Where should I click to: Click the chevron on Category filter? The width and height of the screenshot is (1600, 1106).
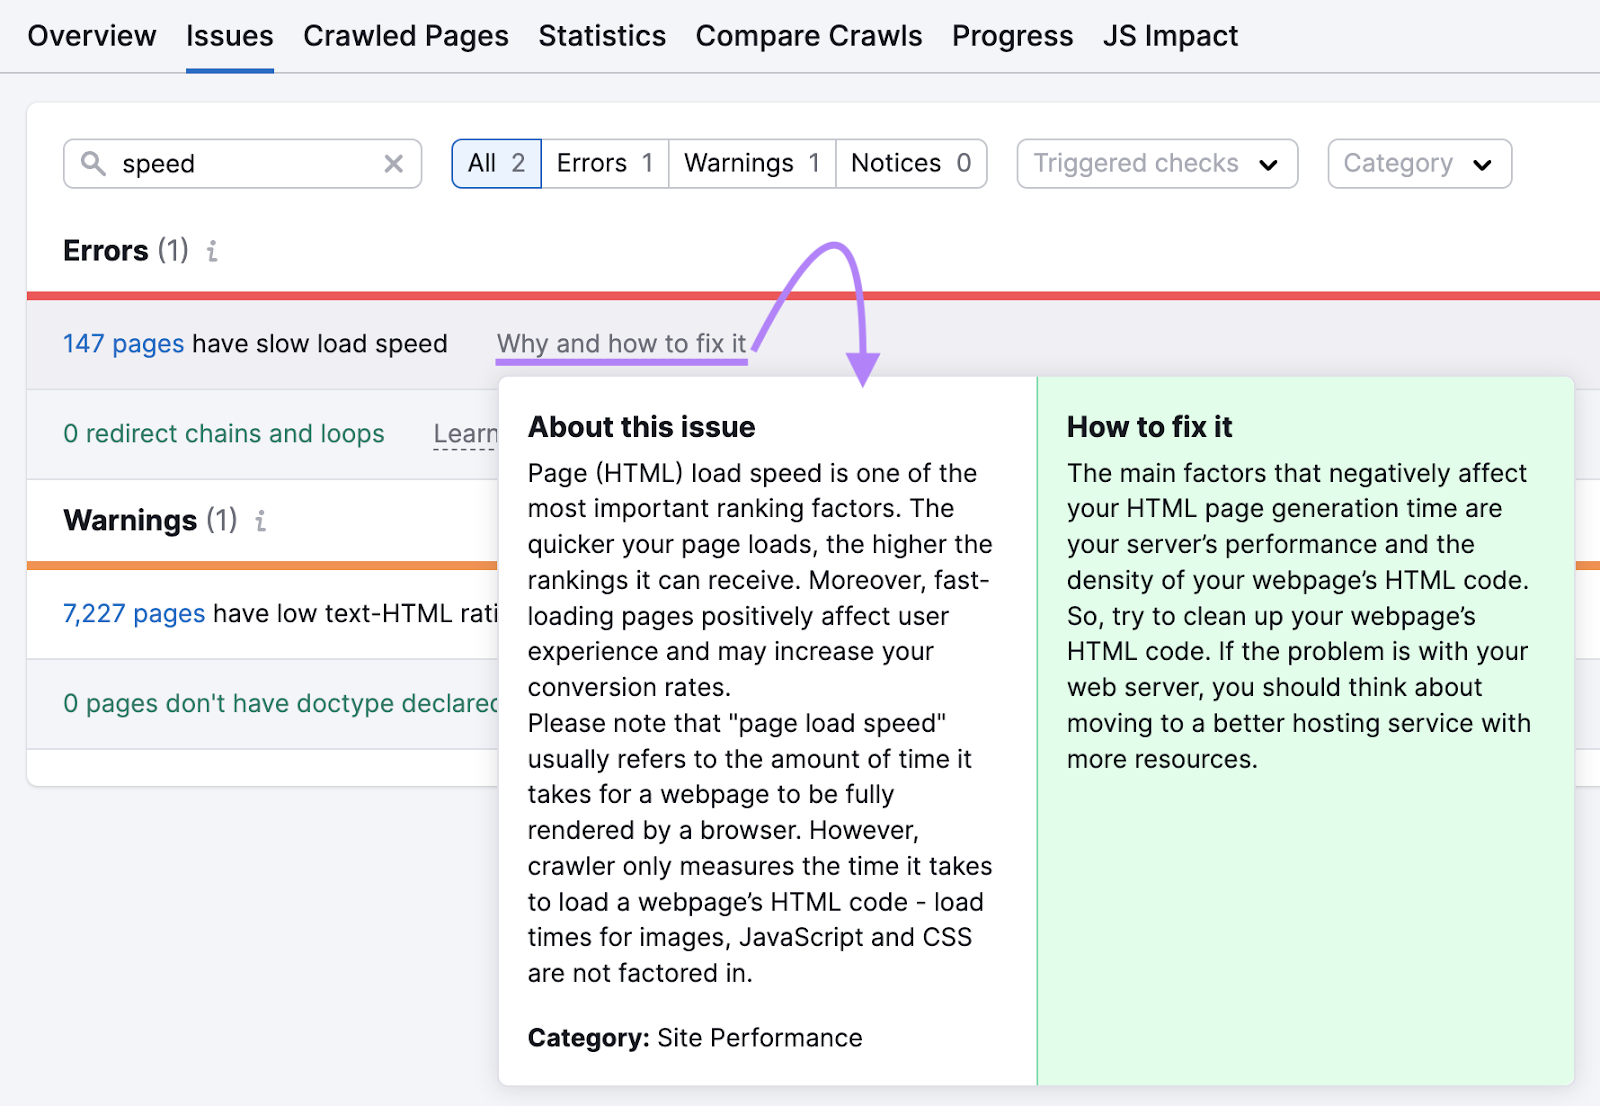(x=1482, y=163)
